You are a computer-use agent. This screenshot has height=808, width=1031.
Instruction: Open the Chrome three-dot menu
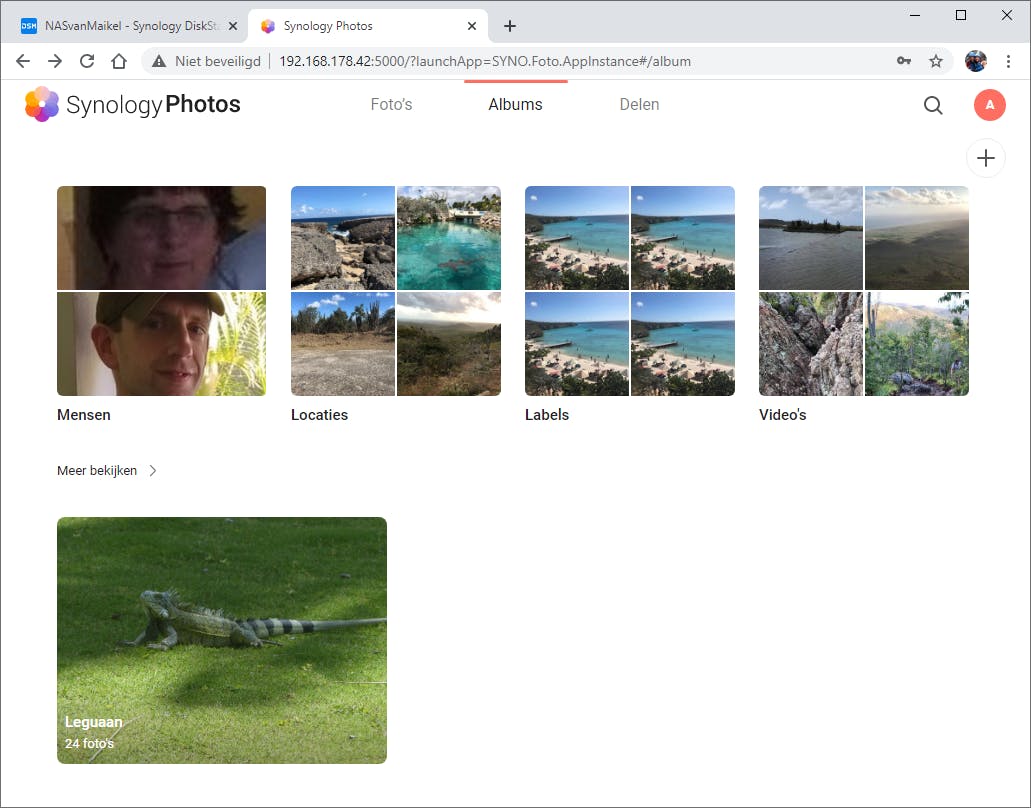[1008, 61]
